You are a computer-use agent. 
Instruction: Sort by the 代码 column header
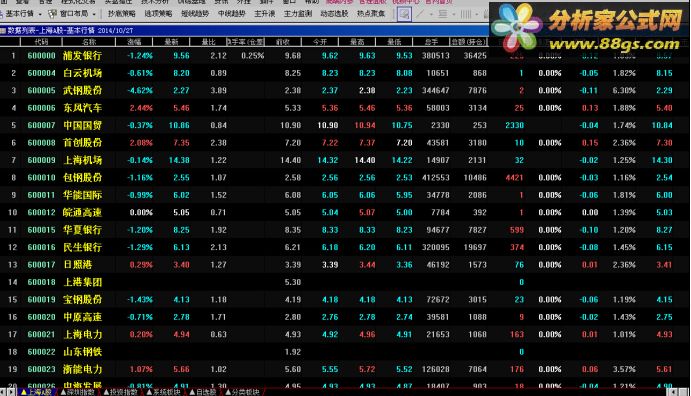41,42
